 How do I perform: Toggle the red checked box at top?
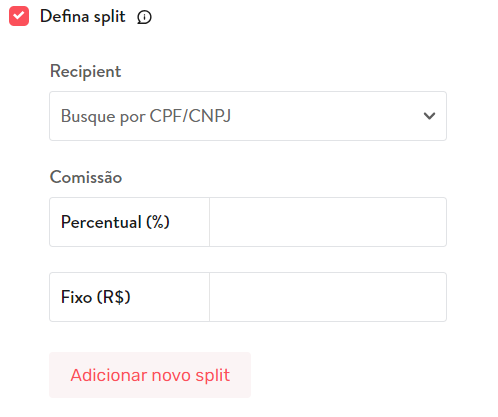(x=19, y=16)
